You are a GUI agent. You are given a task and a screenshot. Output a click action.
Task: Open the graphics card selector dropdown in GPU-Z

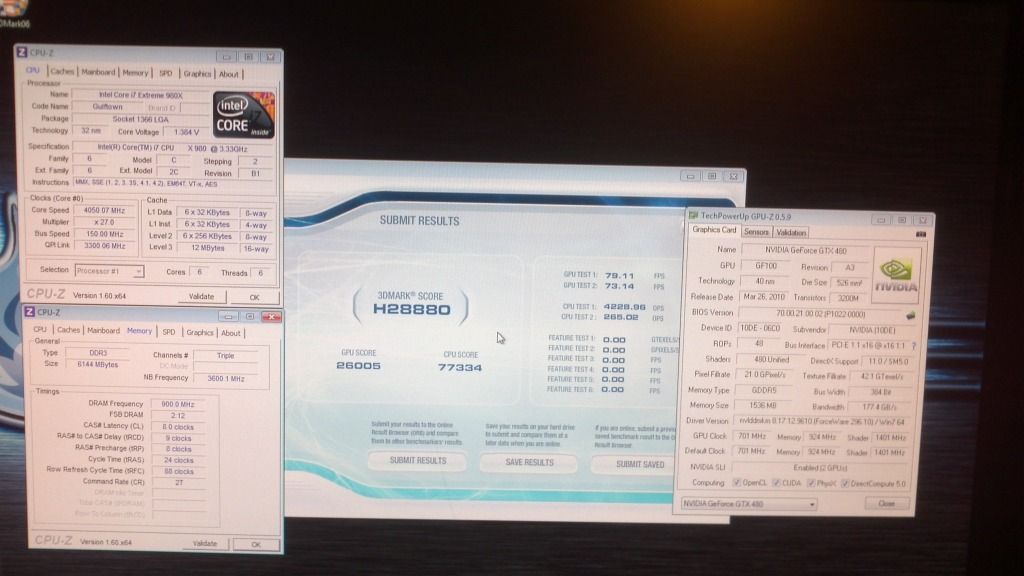748,504
